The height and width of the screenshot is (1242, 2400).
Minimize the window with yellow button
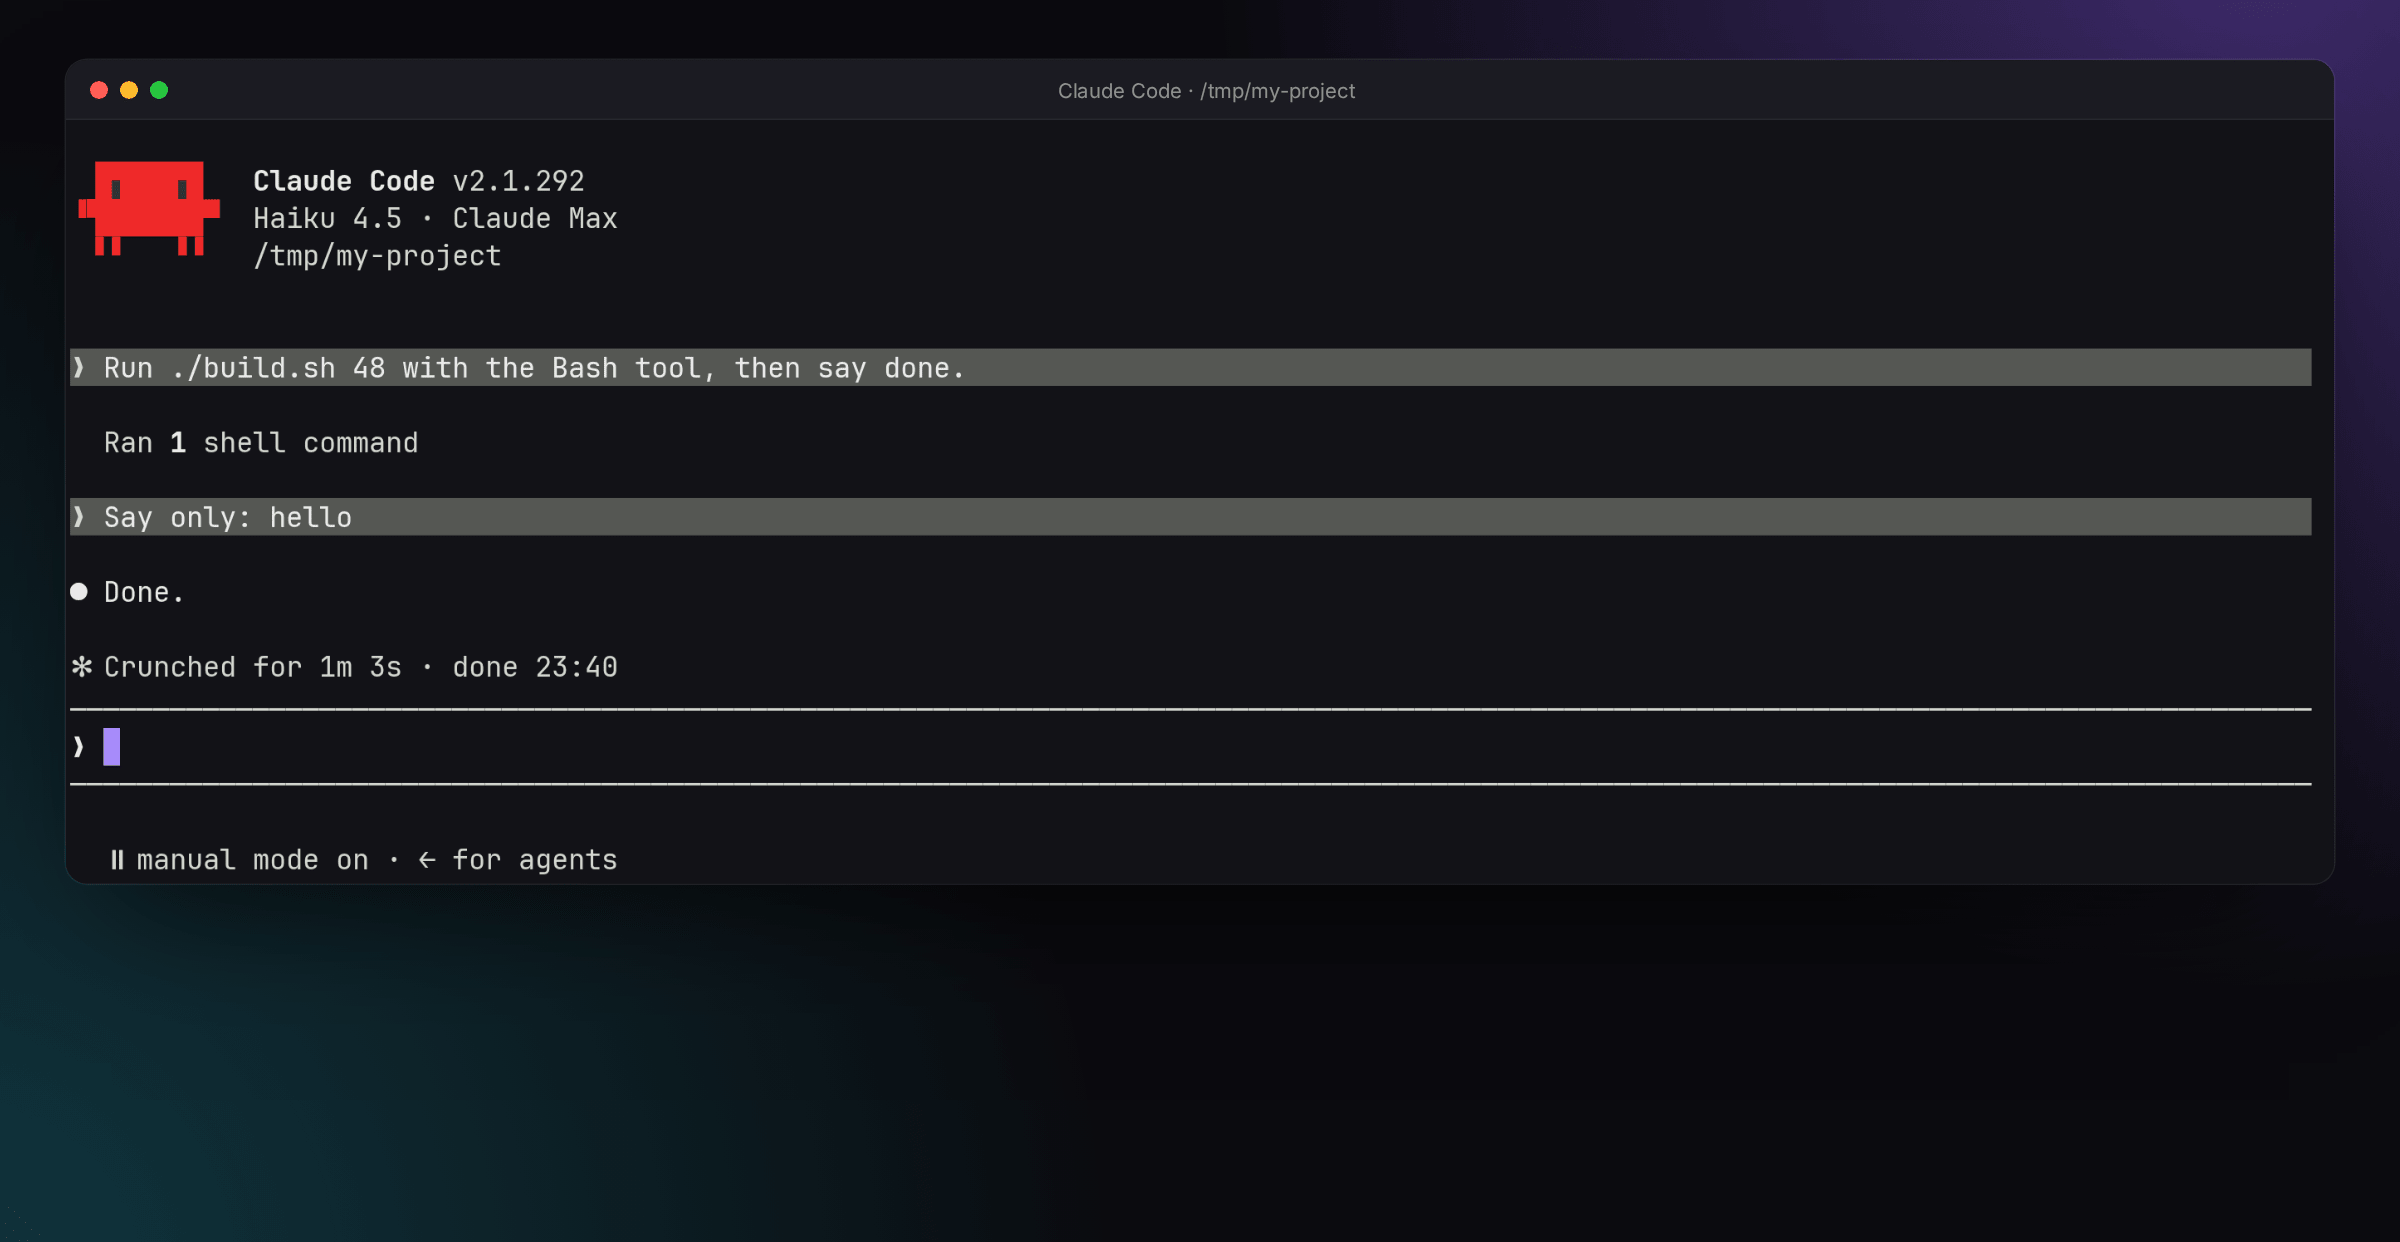(129, 90)
